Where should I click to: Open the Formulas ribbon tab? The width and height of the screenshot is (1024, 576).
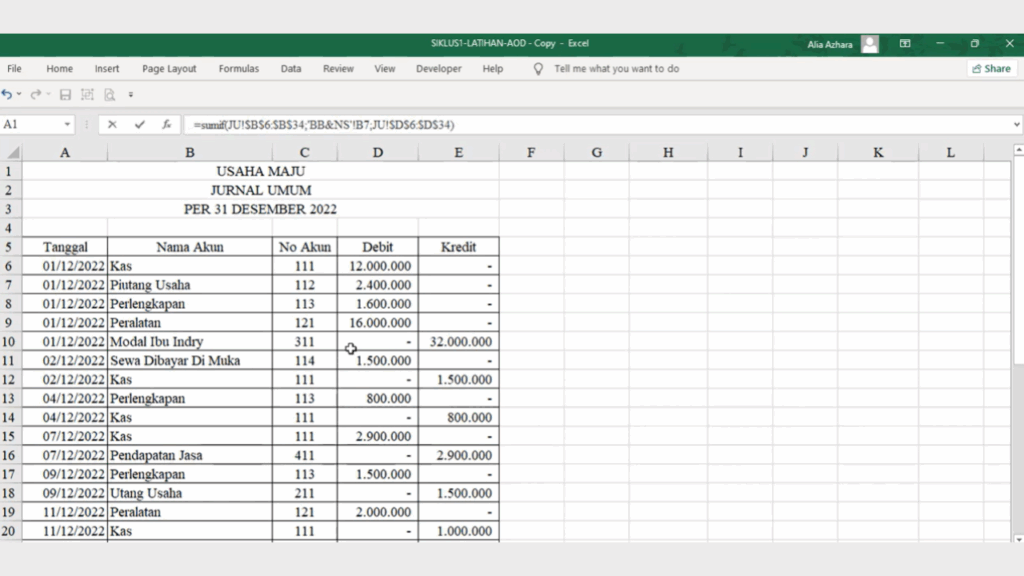[x=238, y=69]
